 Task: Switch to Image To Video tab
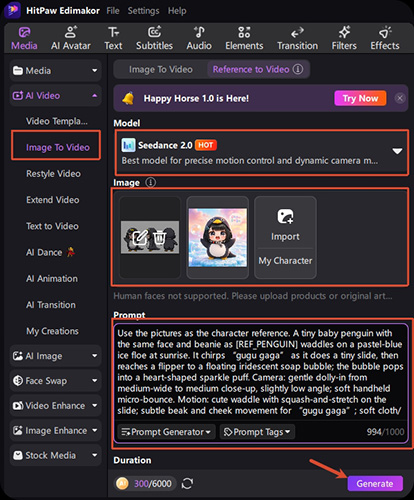coord(161,69)
